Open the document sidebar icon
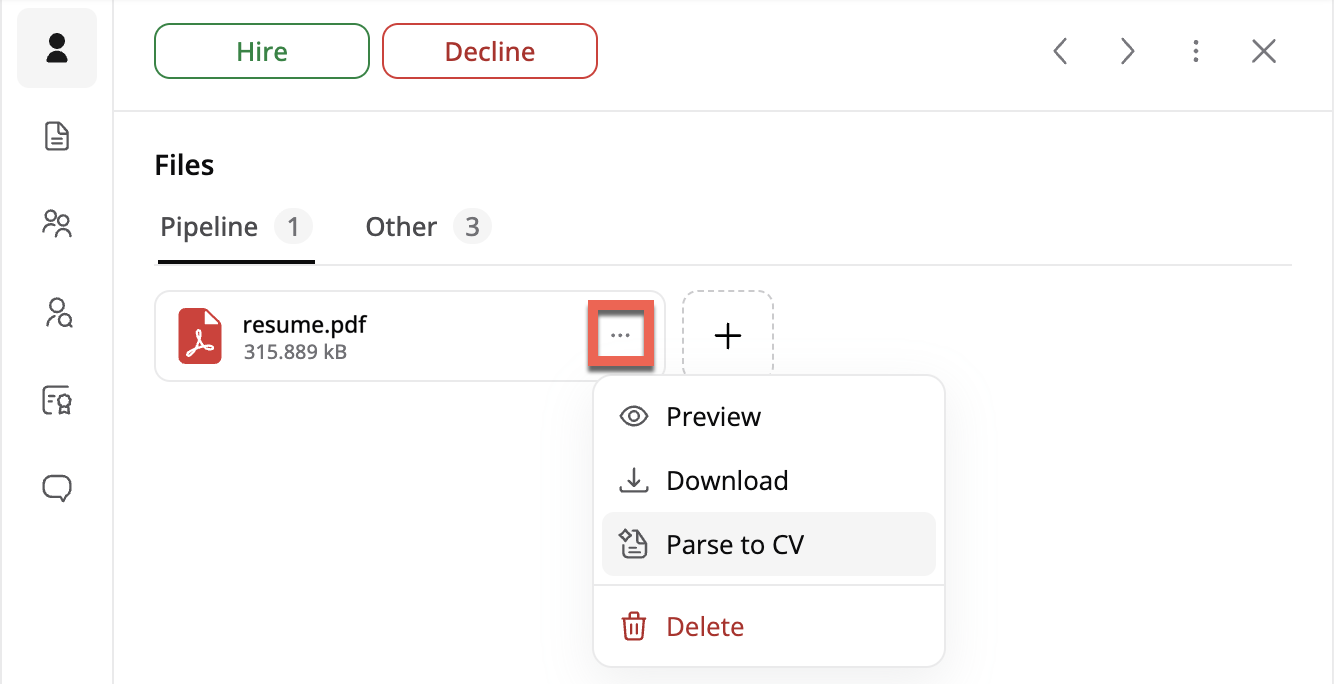The height and width of the screenshot is (684, 1334). (x=57, y=136)
